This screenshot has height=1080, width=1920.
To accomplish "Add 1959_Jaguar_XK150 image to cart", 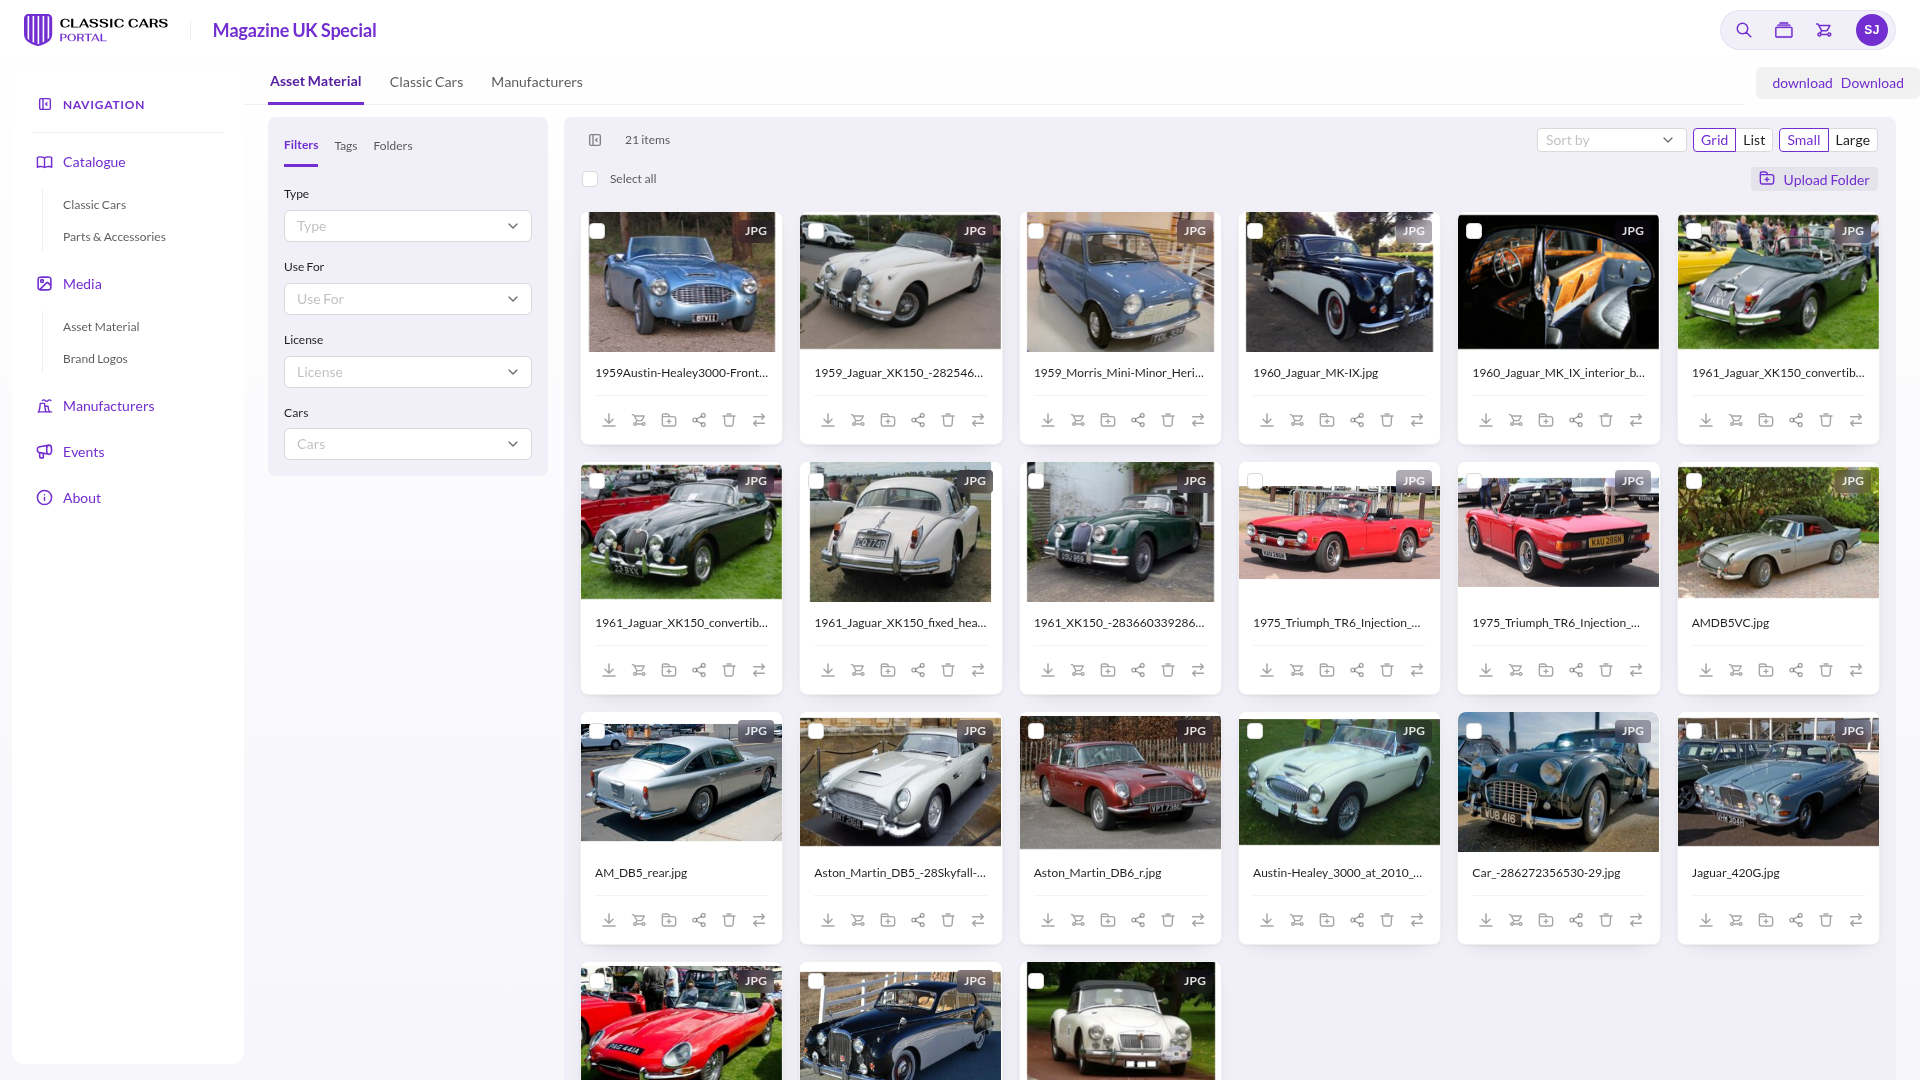I will [x=858, y=420].
